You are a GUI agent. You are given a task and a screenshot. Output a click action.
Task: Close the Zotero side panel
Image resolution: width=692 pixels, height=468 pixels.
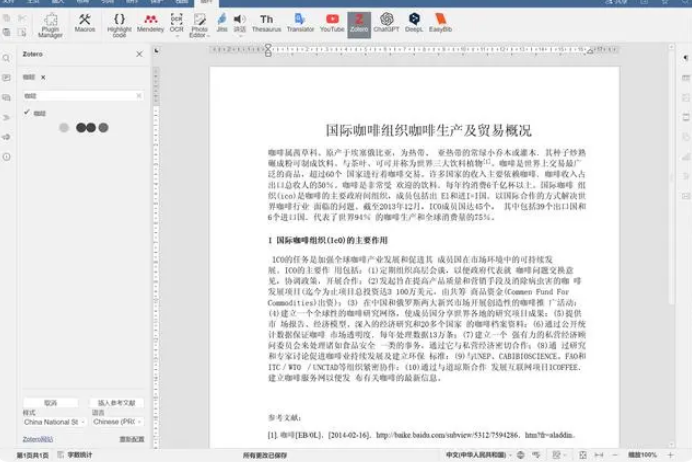point(139,54)
